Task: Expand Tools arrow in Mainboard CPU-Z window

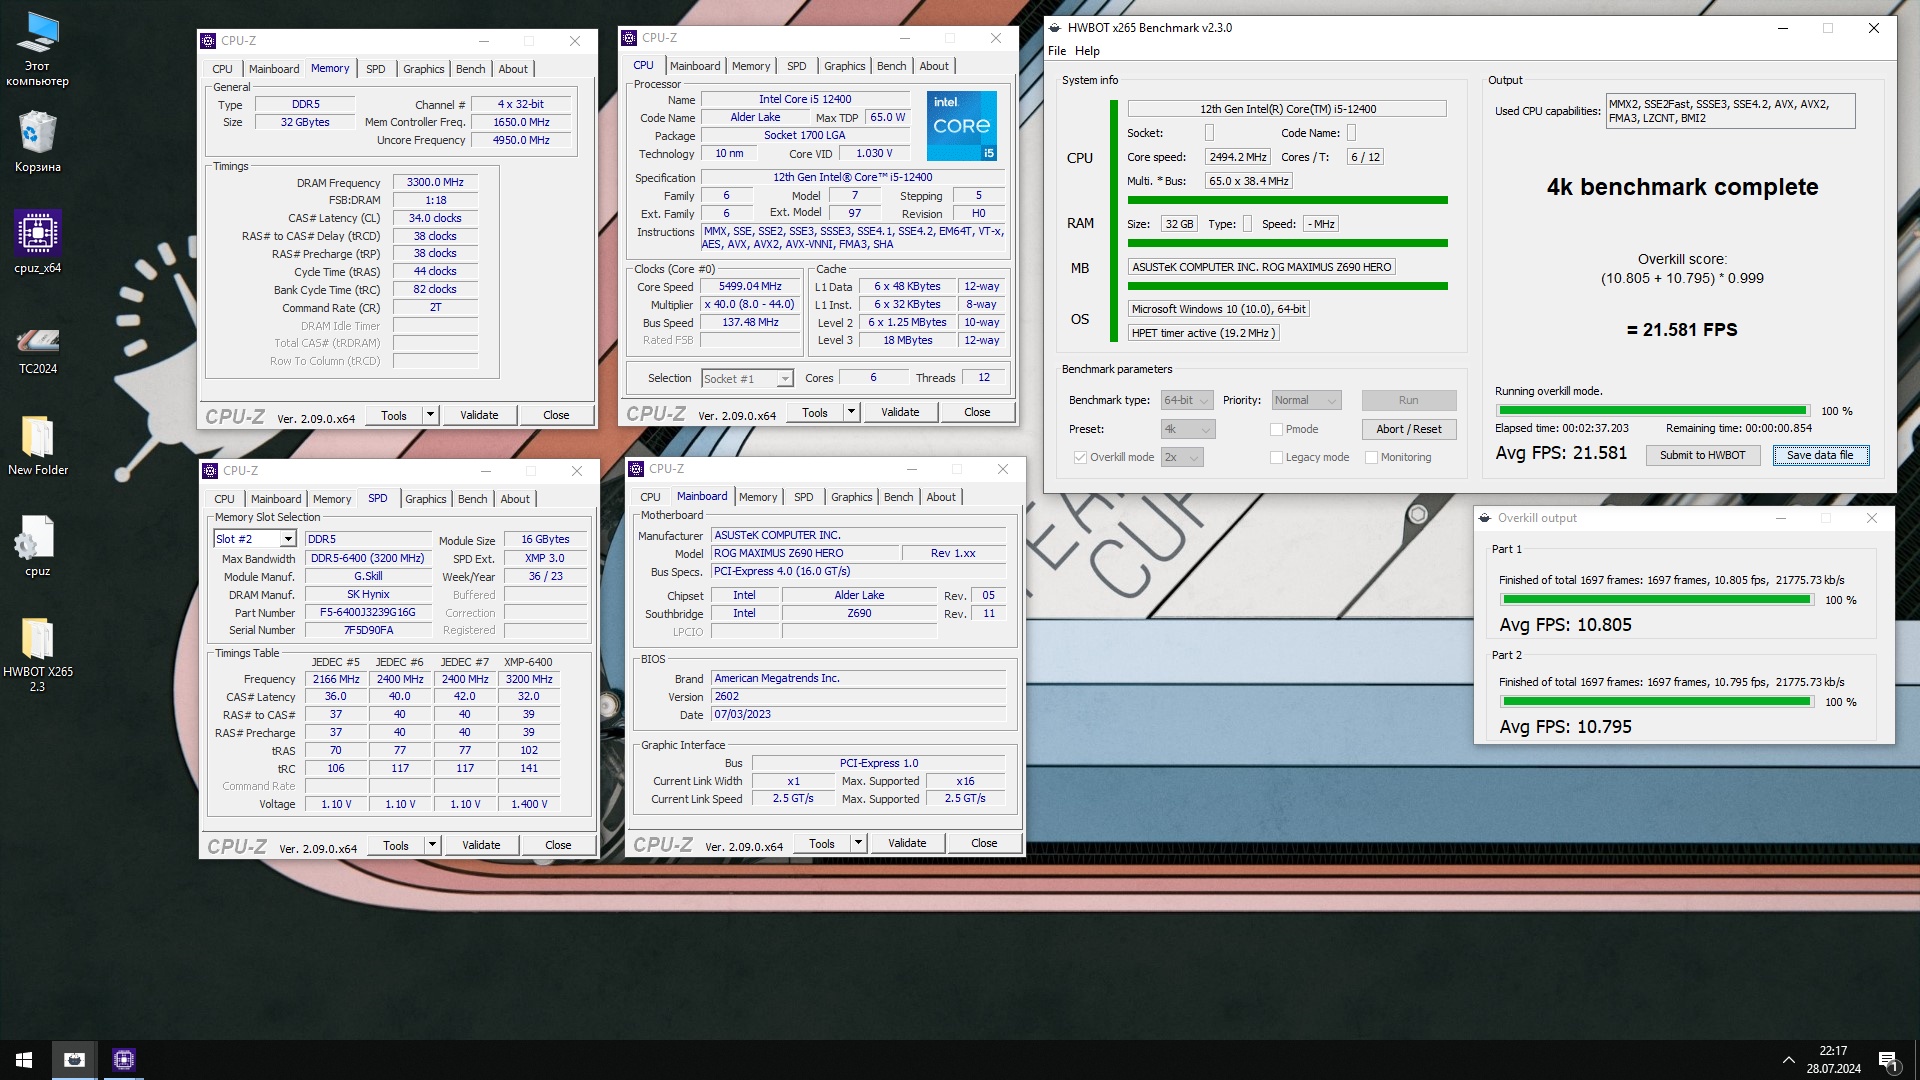Action: [859, 843]
